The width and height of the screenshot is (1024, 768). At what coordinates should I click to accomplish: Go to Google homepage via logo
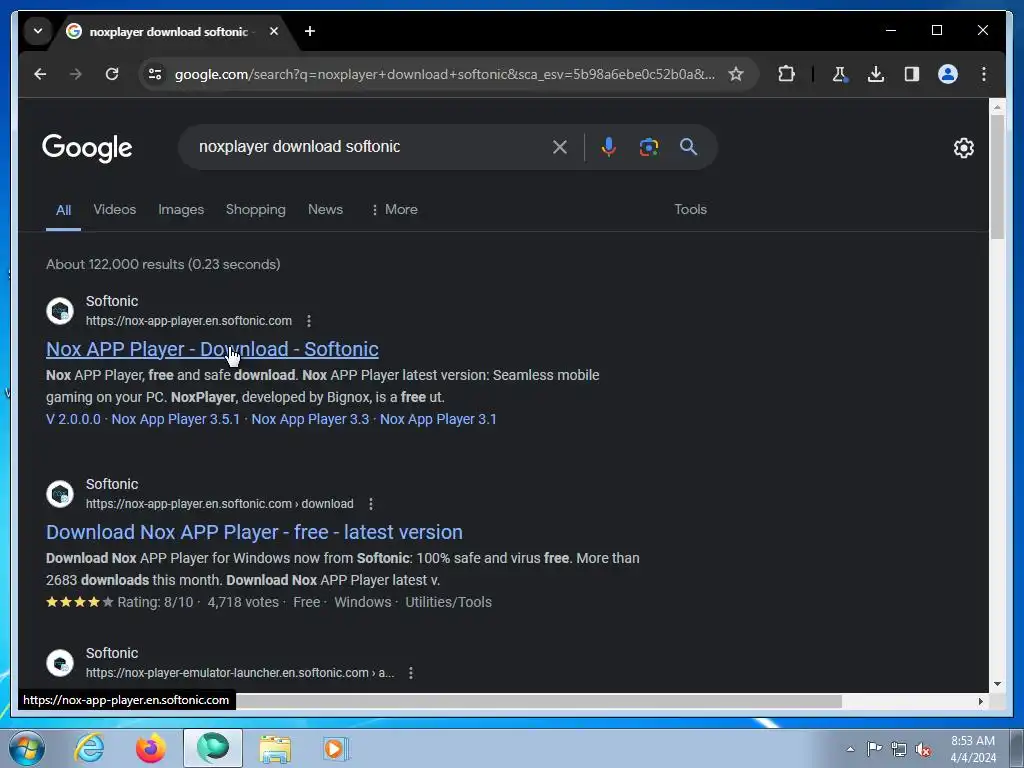pyautogui.click(x=87, y=148)
